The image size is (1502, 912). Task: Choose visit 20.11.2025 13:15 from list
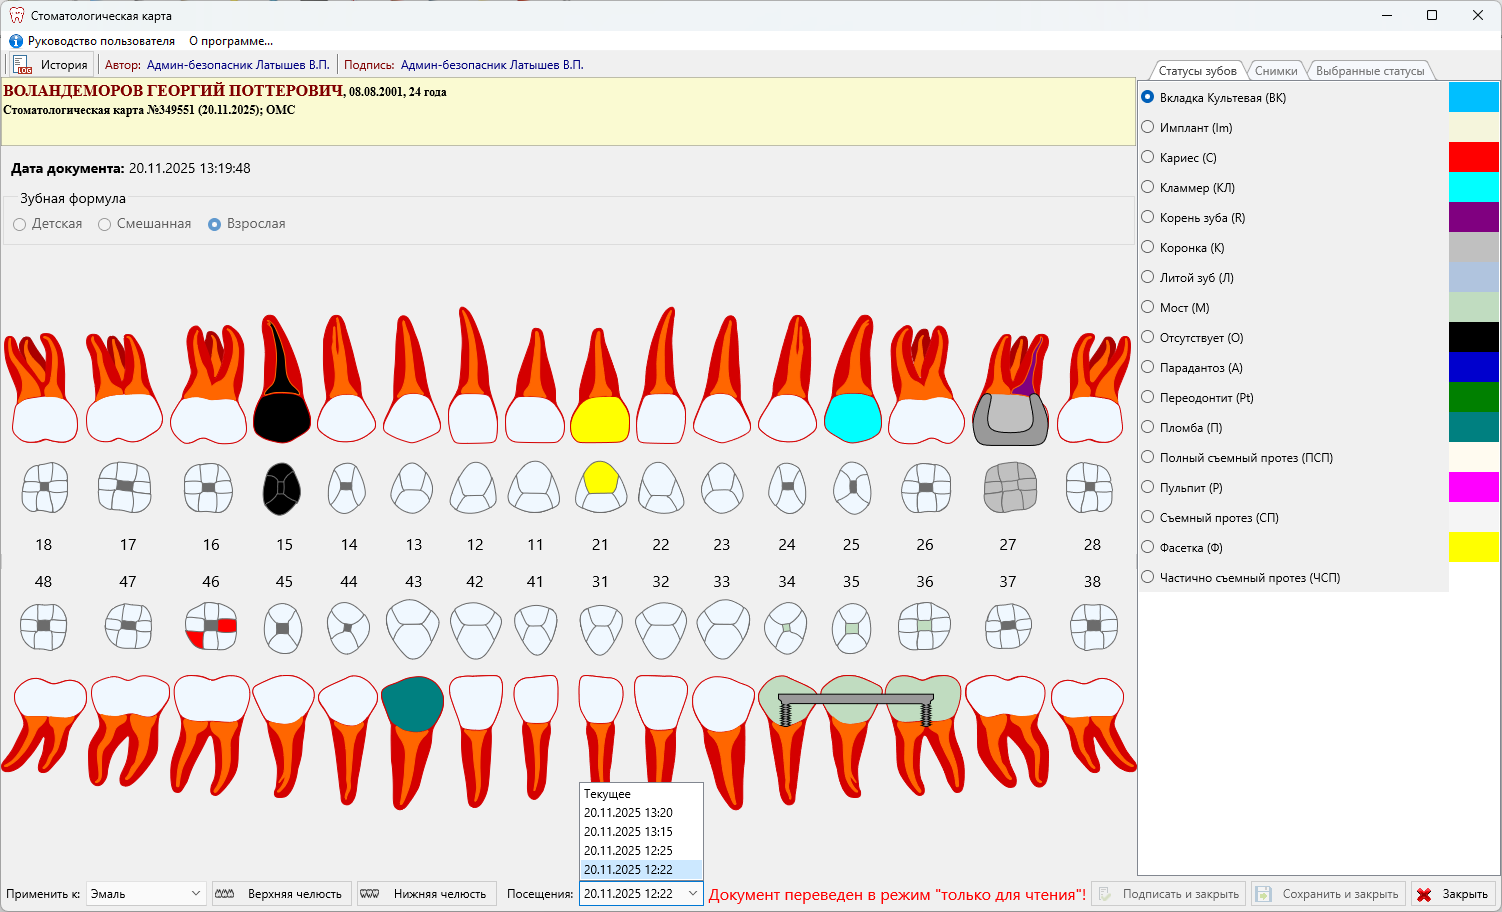628,832
